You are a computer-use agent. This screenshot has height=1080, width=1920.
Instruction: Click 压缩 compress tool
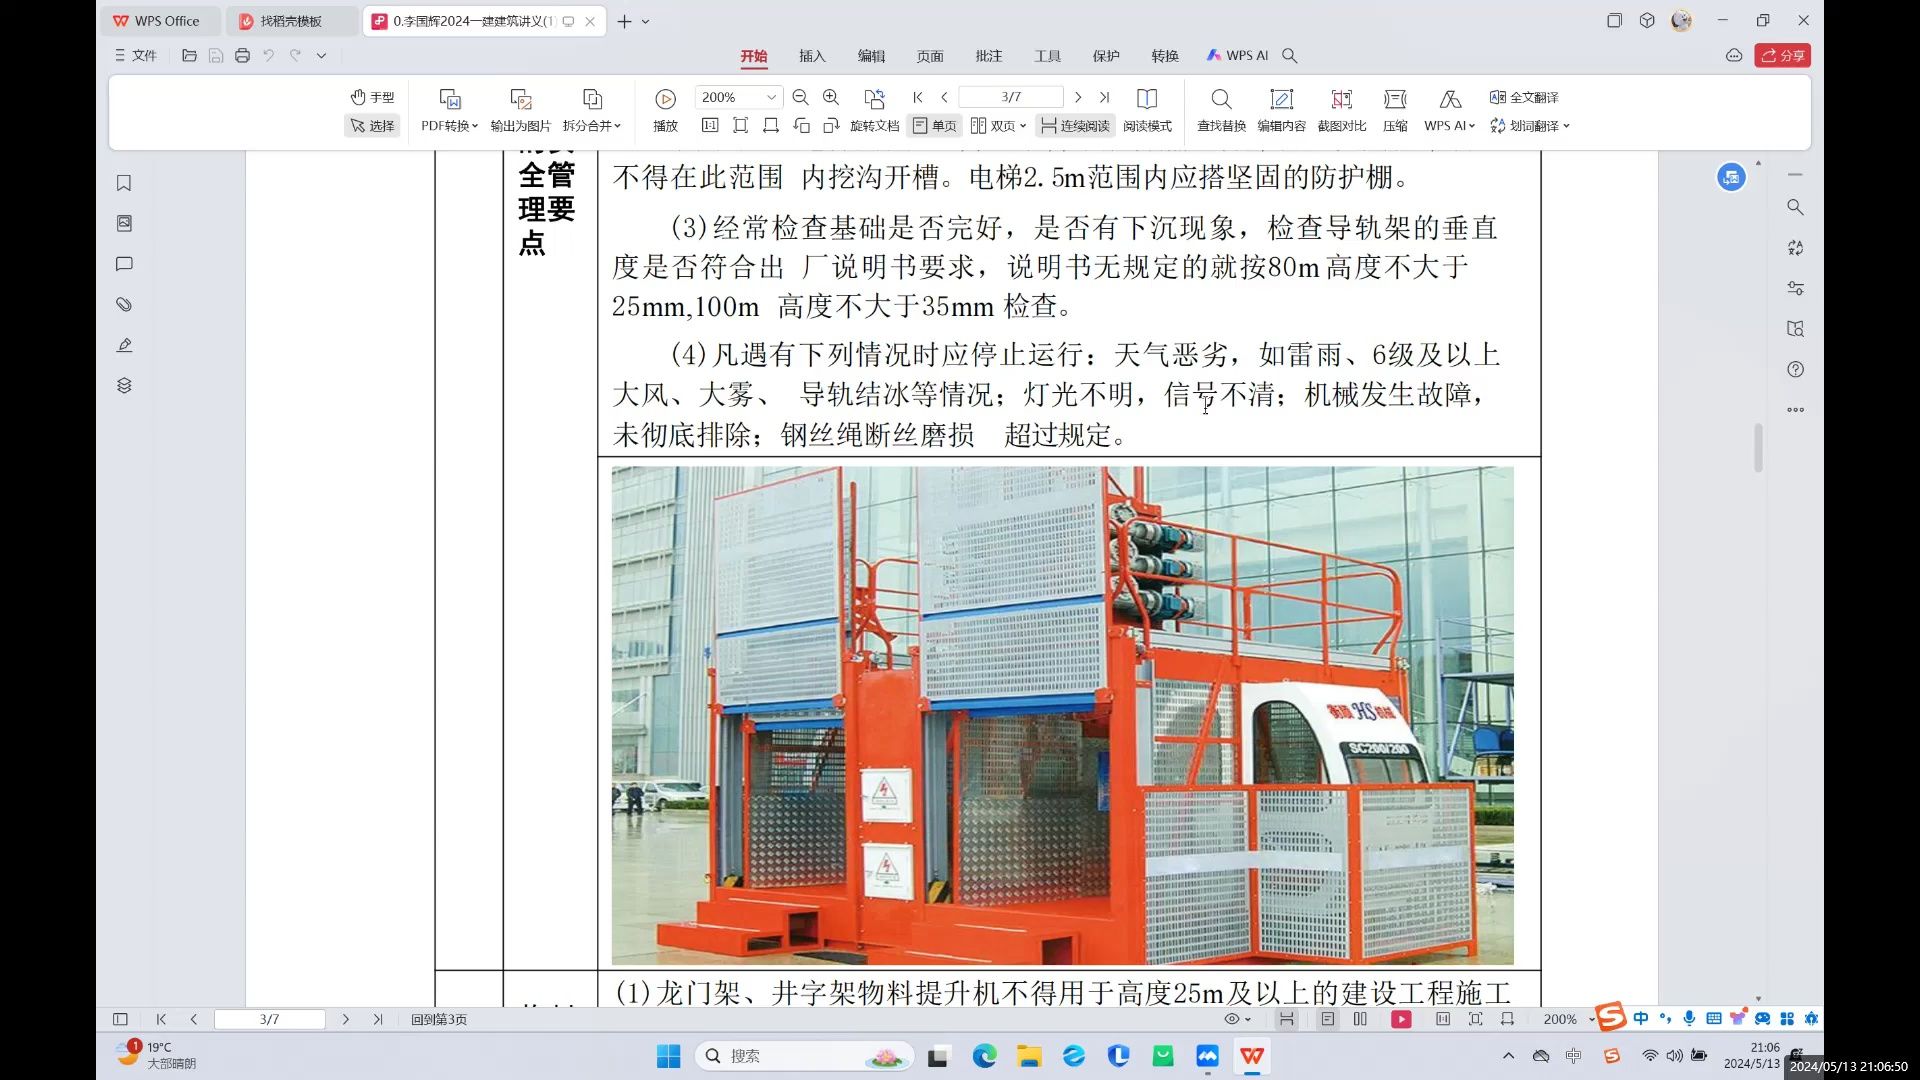click(x=1395, y=111)
